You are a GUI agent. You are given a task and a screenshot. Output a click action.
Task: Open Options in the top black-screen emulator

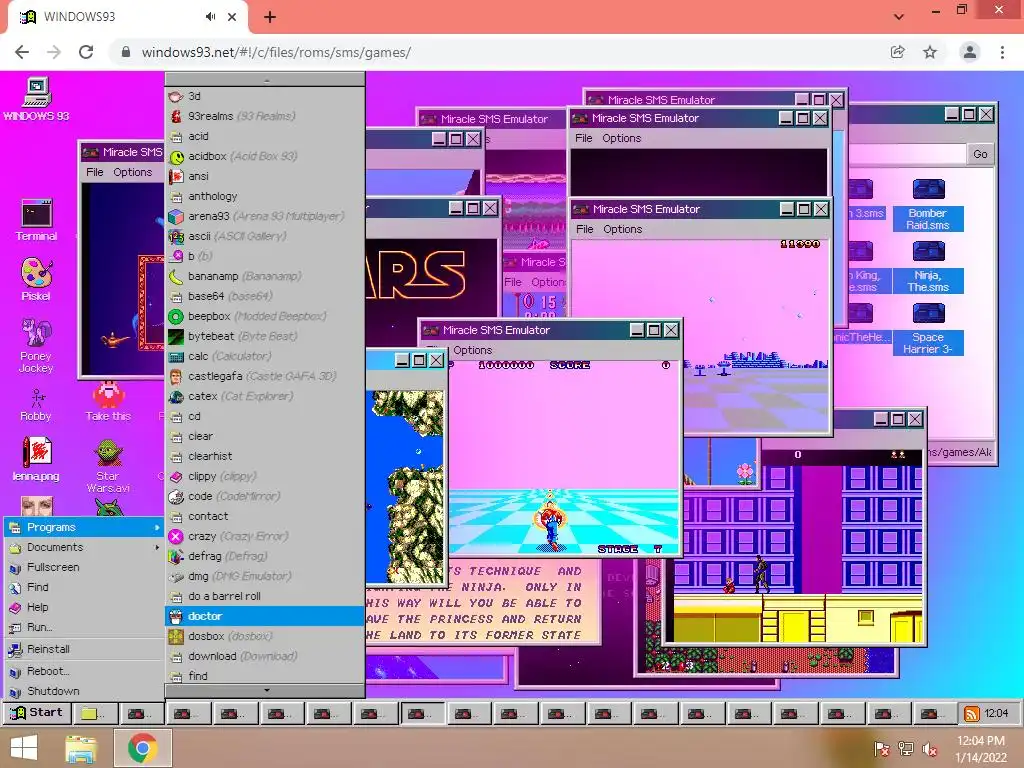[x=621, y=138]
